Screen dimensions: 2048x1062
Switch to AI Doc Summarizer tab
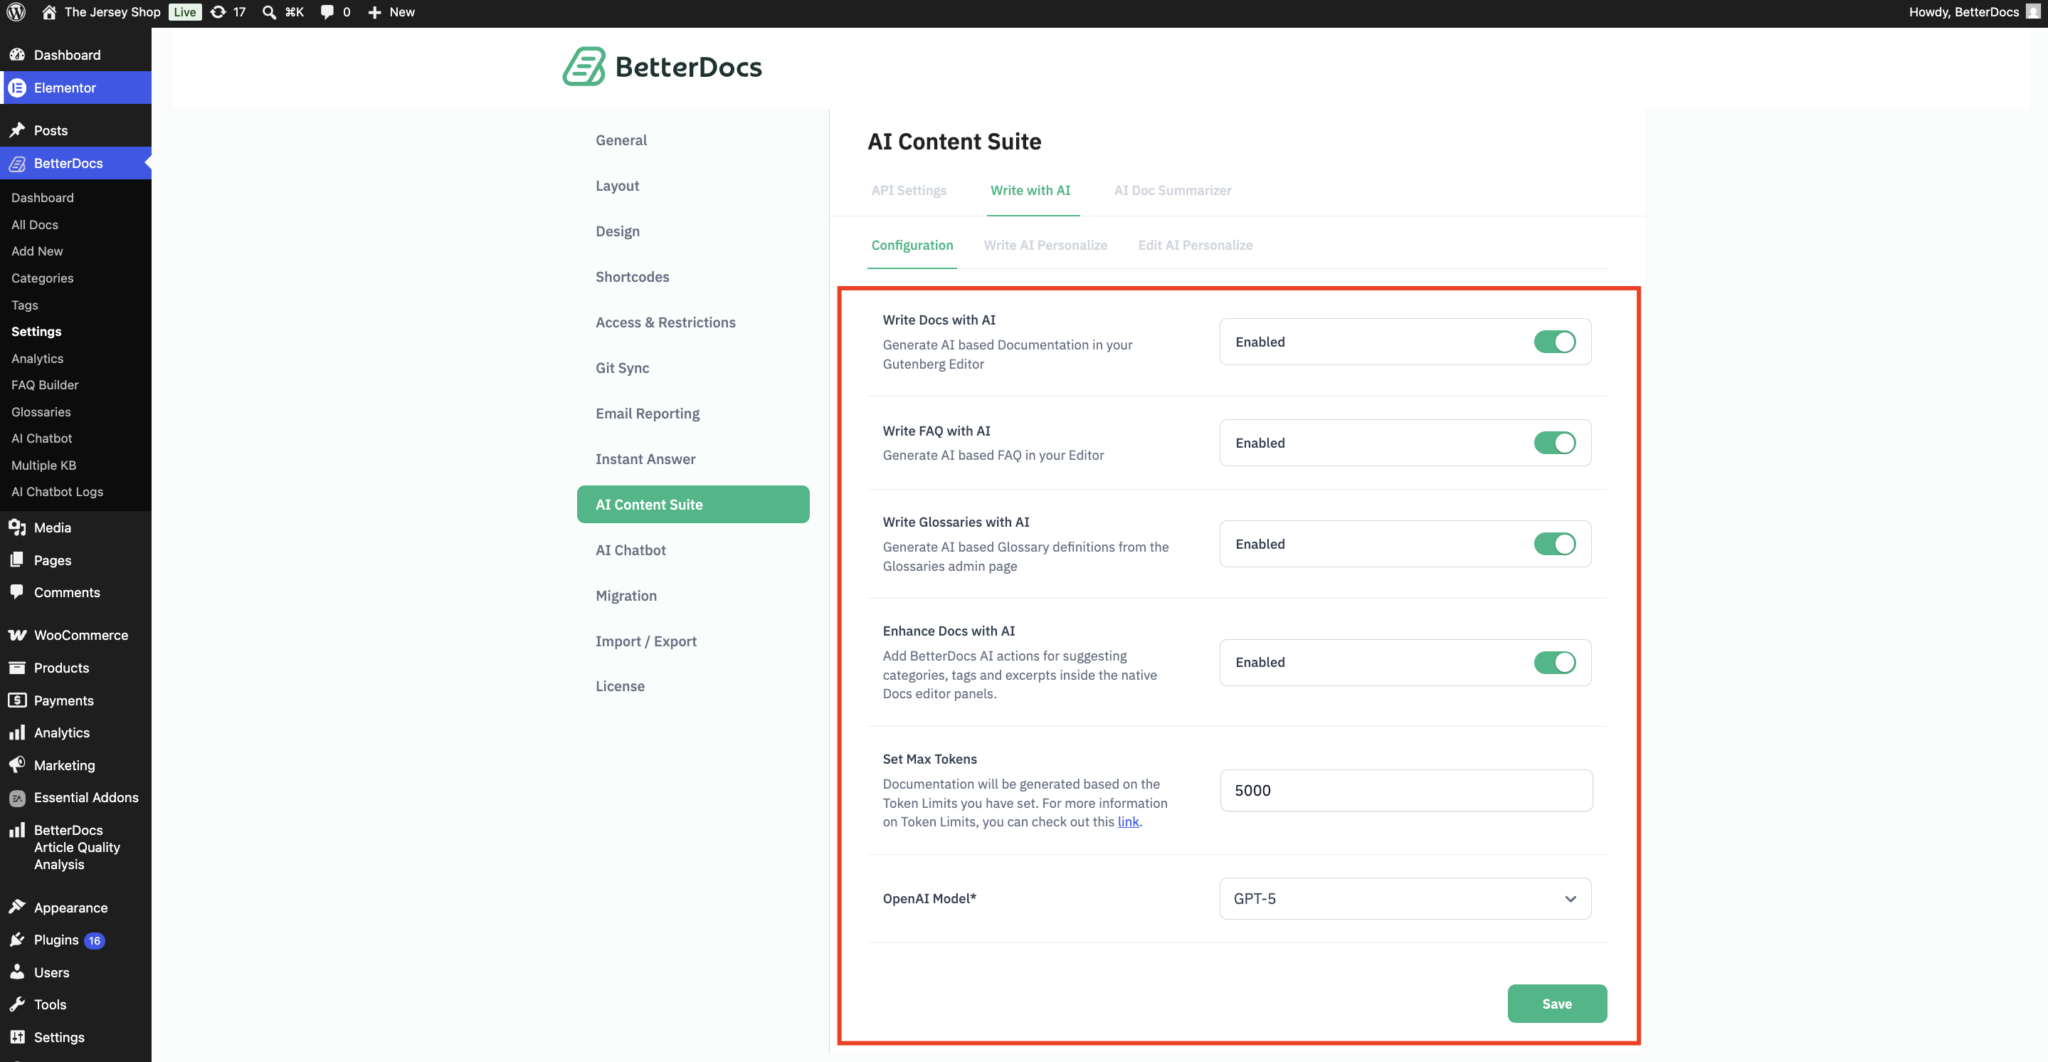point(1173,190)
